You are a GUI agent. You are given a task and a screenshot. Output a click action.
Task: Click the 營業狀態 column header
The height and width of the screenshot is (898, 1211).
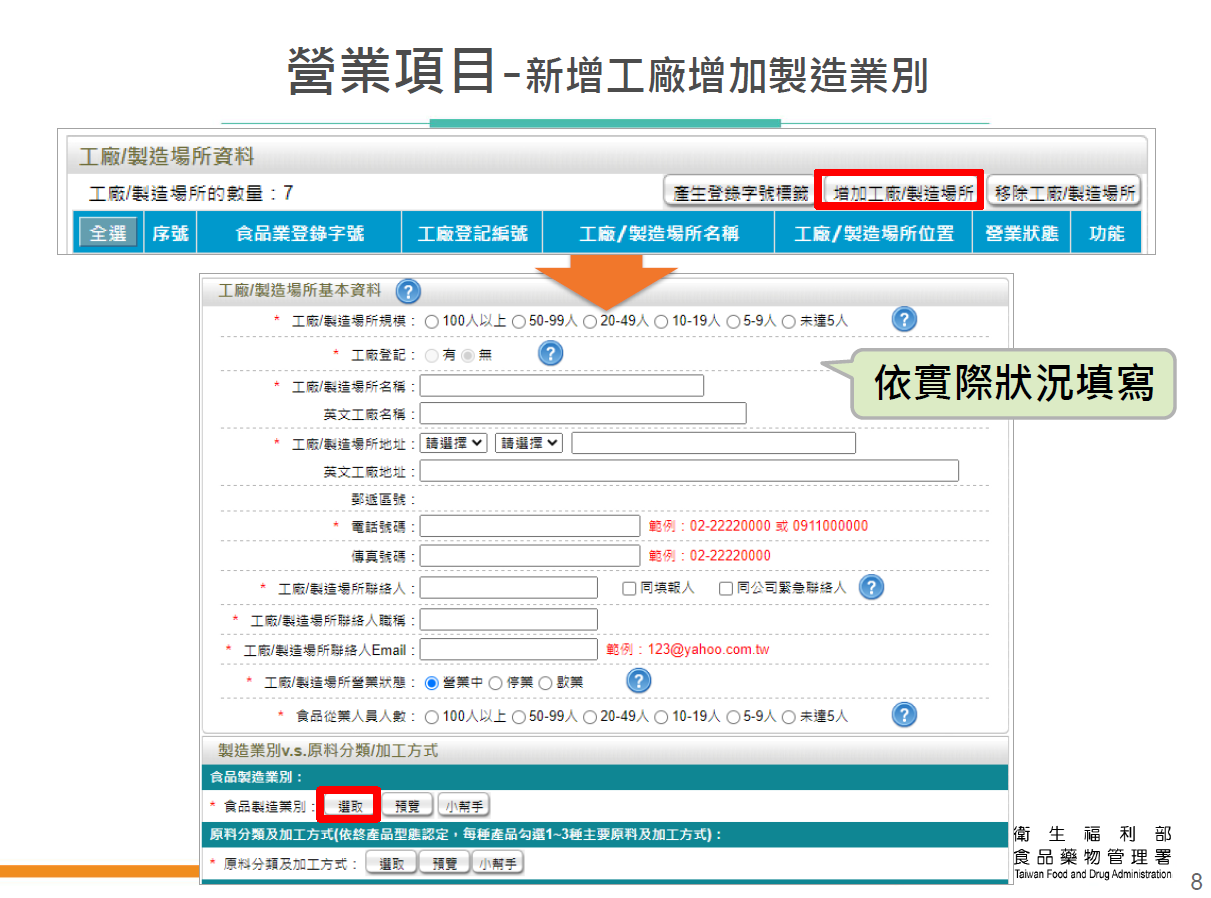tap(1022, 234)
